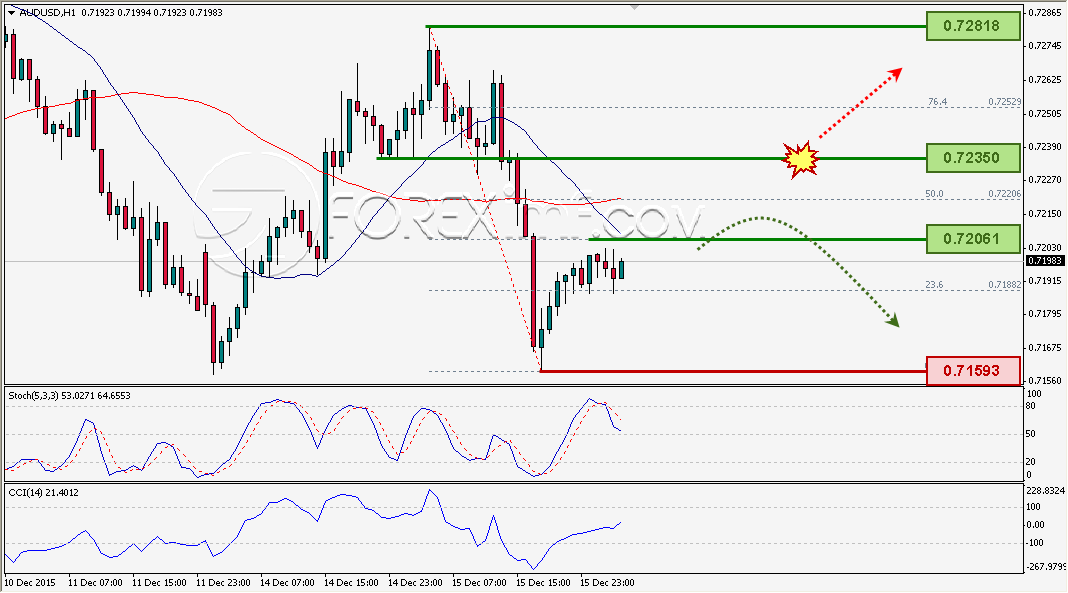Click the 10 Dec 2015 date label
The image size is (1068, 593).
point(30,583)
